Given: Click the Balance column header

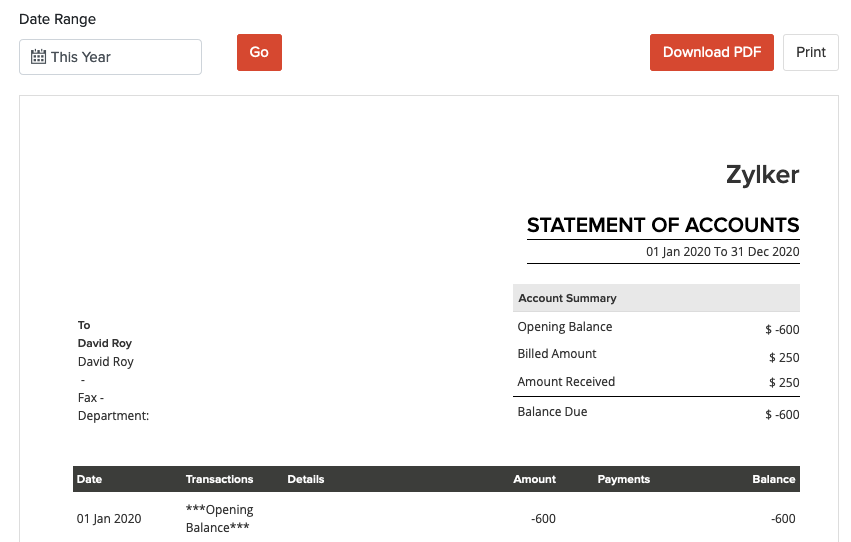Looking at the screenshot, I should tap(773, 479).
